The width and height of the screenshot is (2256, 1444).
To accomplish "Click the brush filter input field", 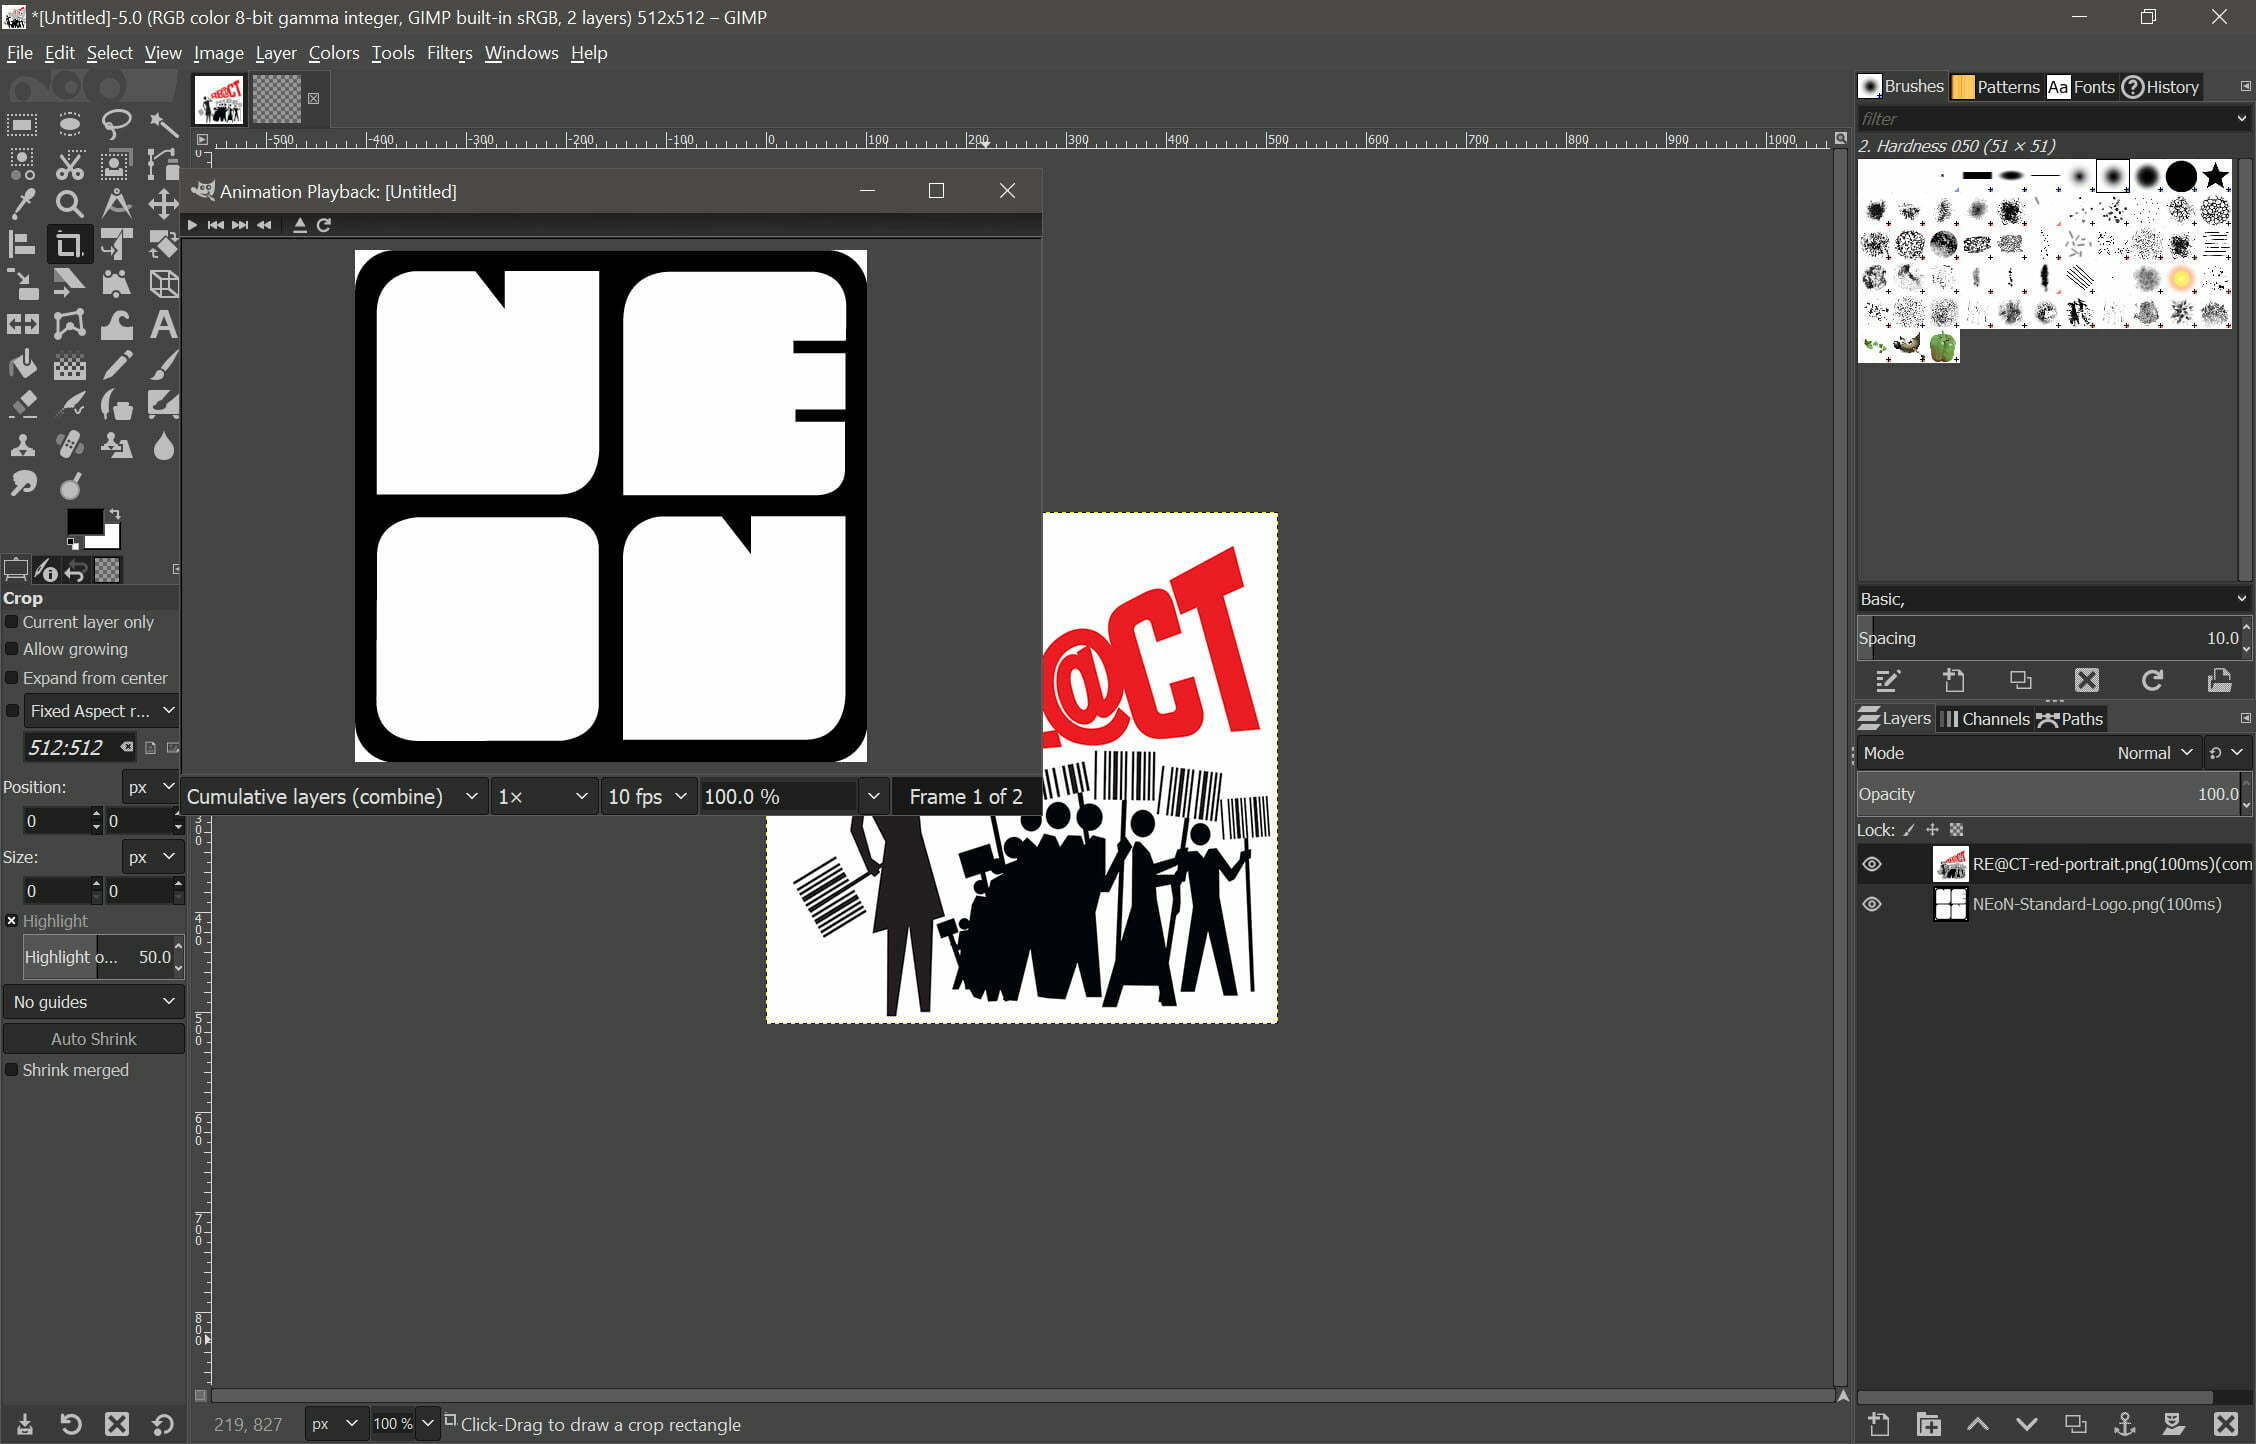I will pos(2045,119).
